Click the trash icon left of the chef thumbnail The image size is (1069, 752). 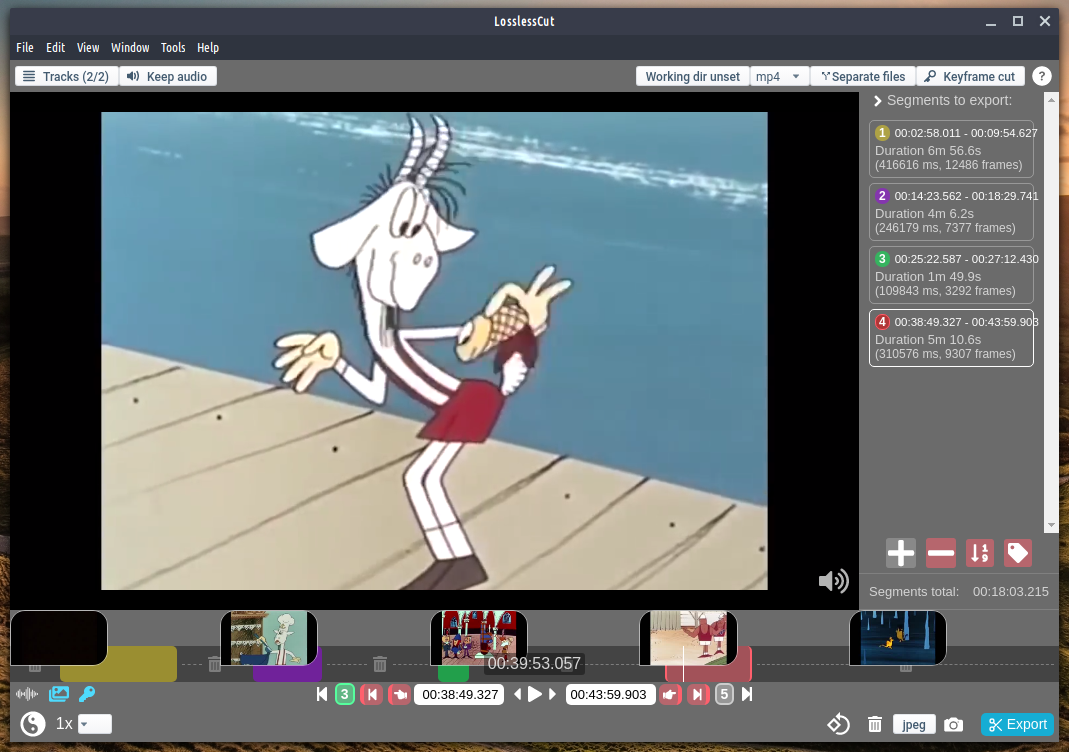pyautogui.click(x=214, y=664)
